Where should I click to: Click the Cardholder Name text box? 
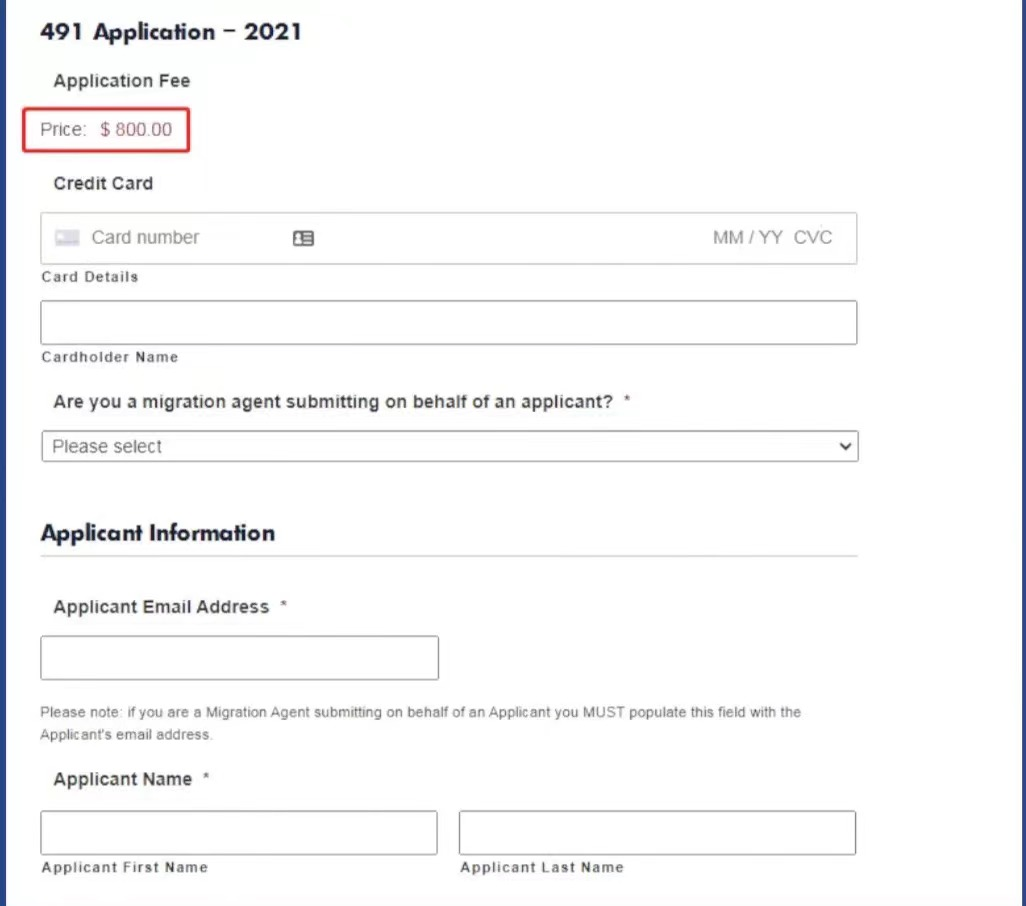448,323
